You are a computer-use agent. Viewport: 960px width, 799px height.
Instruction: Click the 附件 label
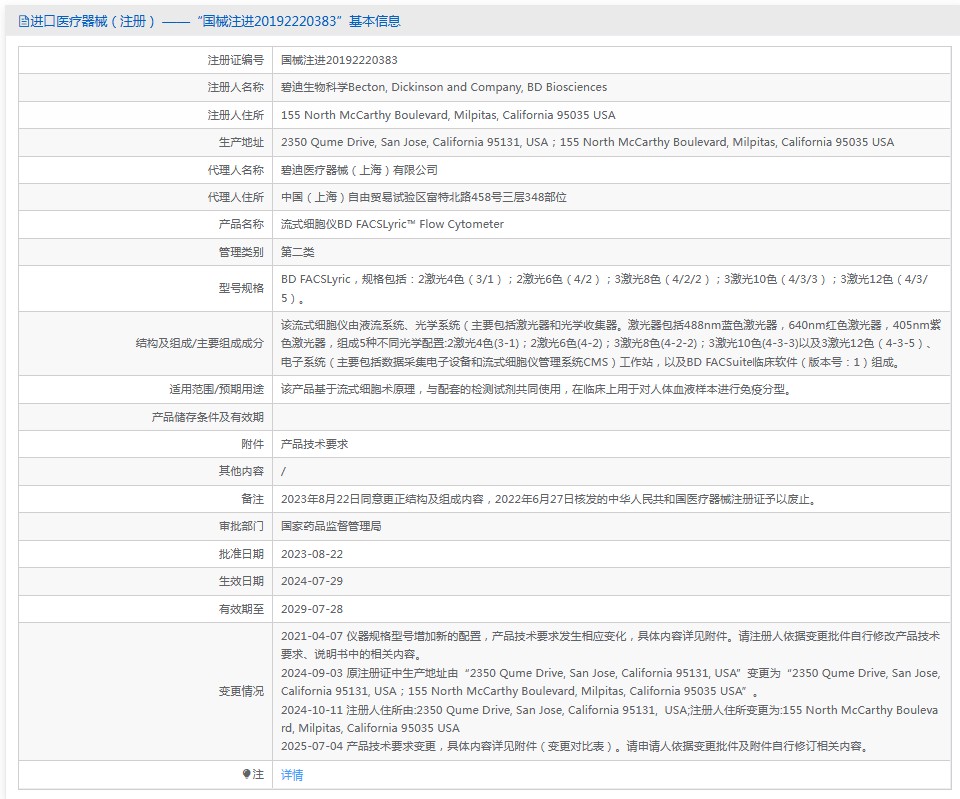point(252,444)
